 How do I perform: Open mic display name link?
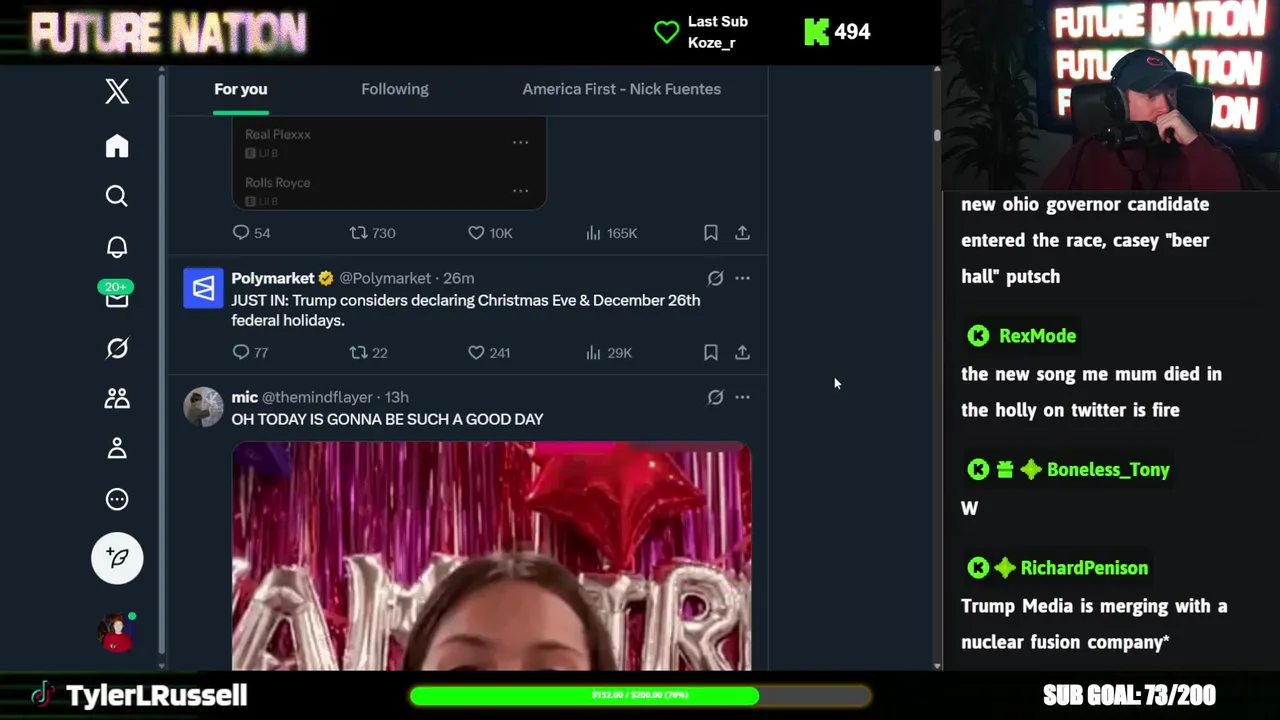(x=245, y=397)
